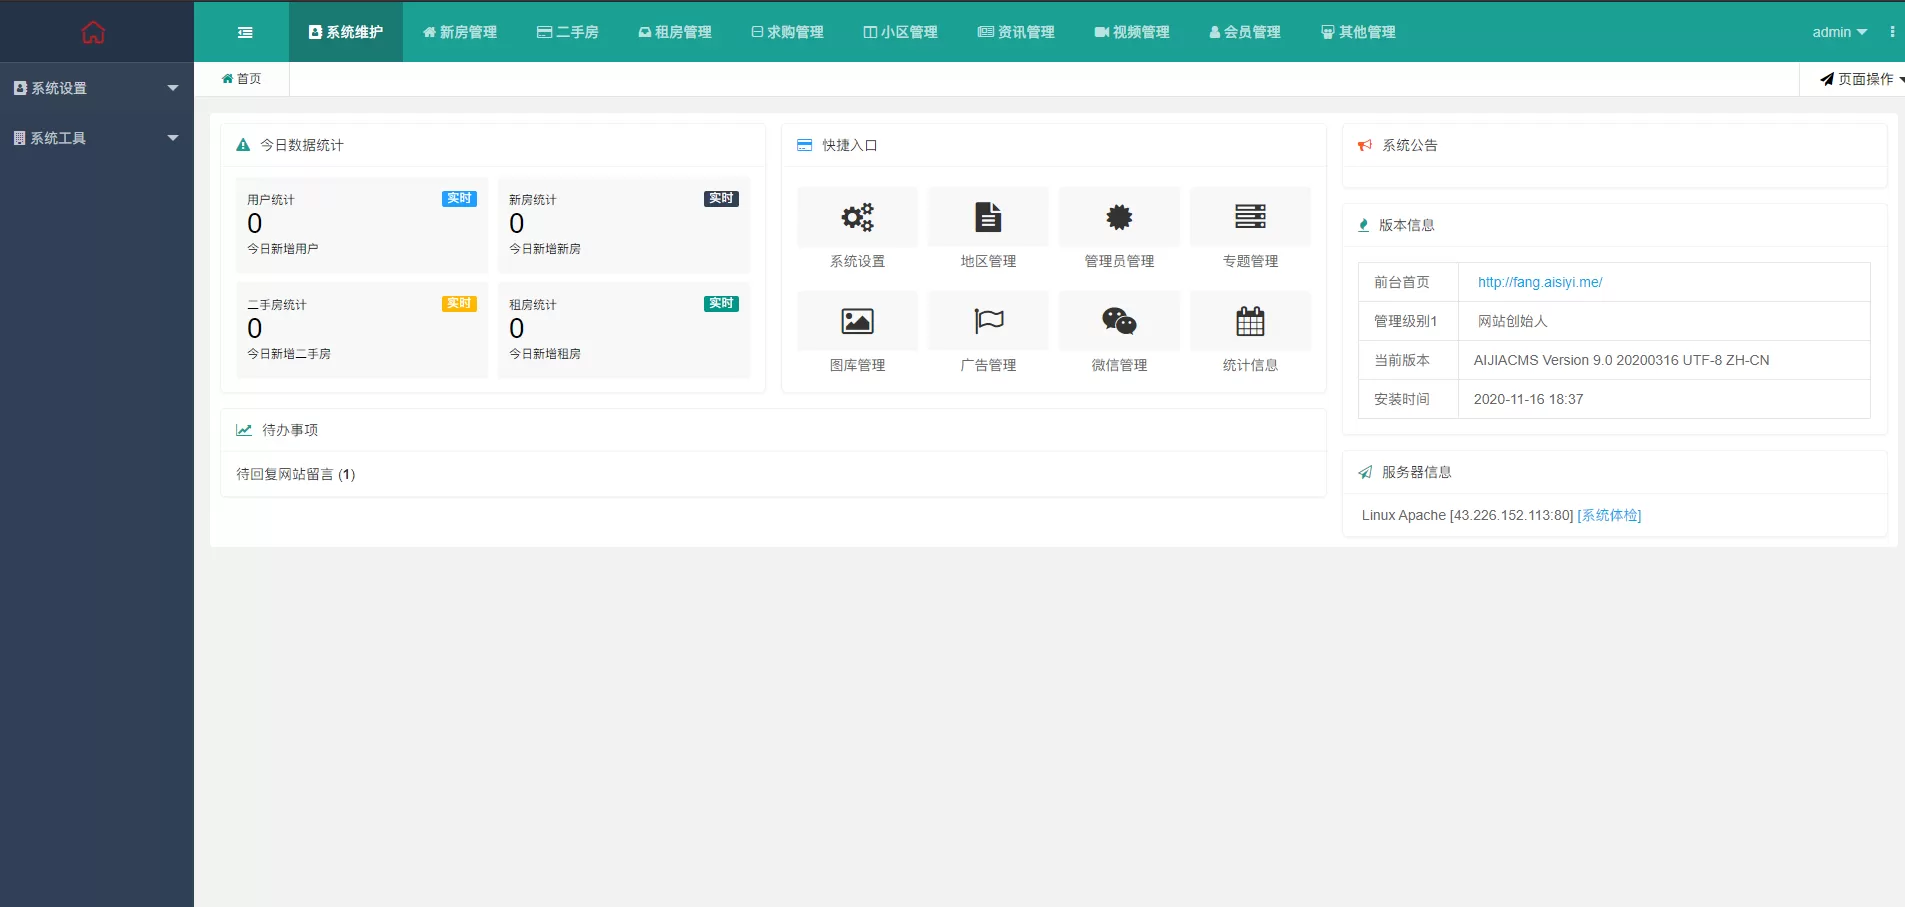Open the admin user dropdown
1905x907 pixels.
click(1839, 32)
